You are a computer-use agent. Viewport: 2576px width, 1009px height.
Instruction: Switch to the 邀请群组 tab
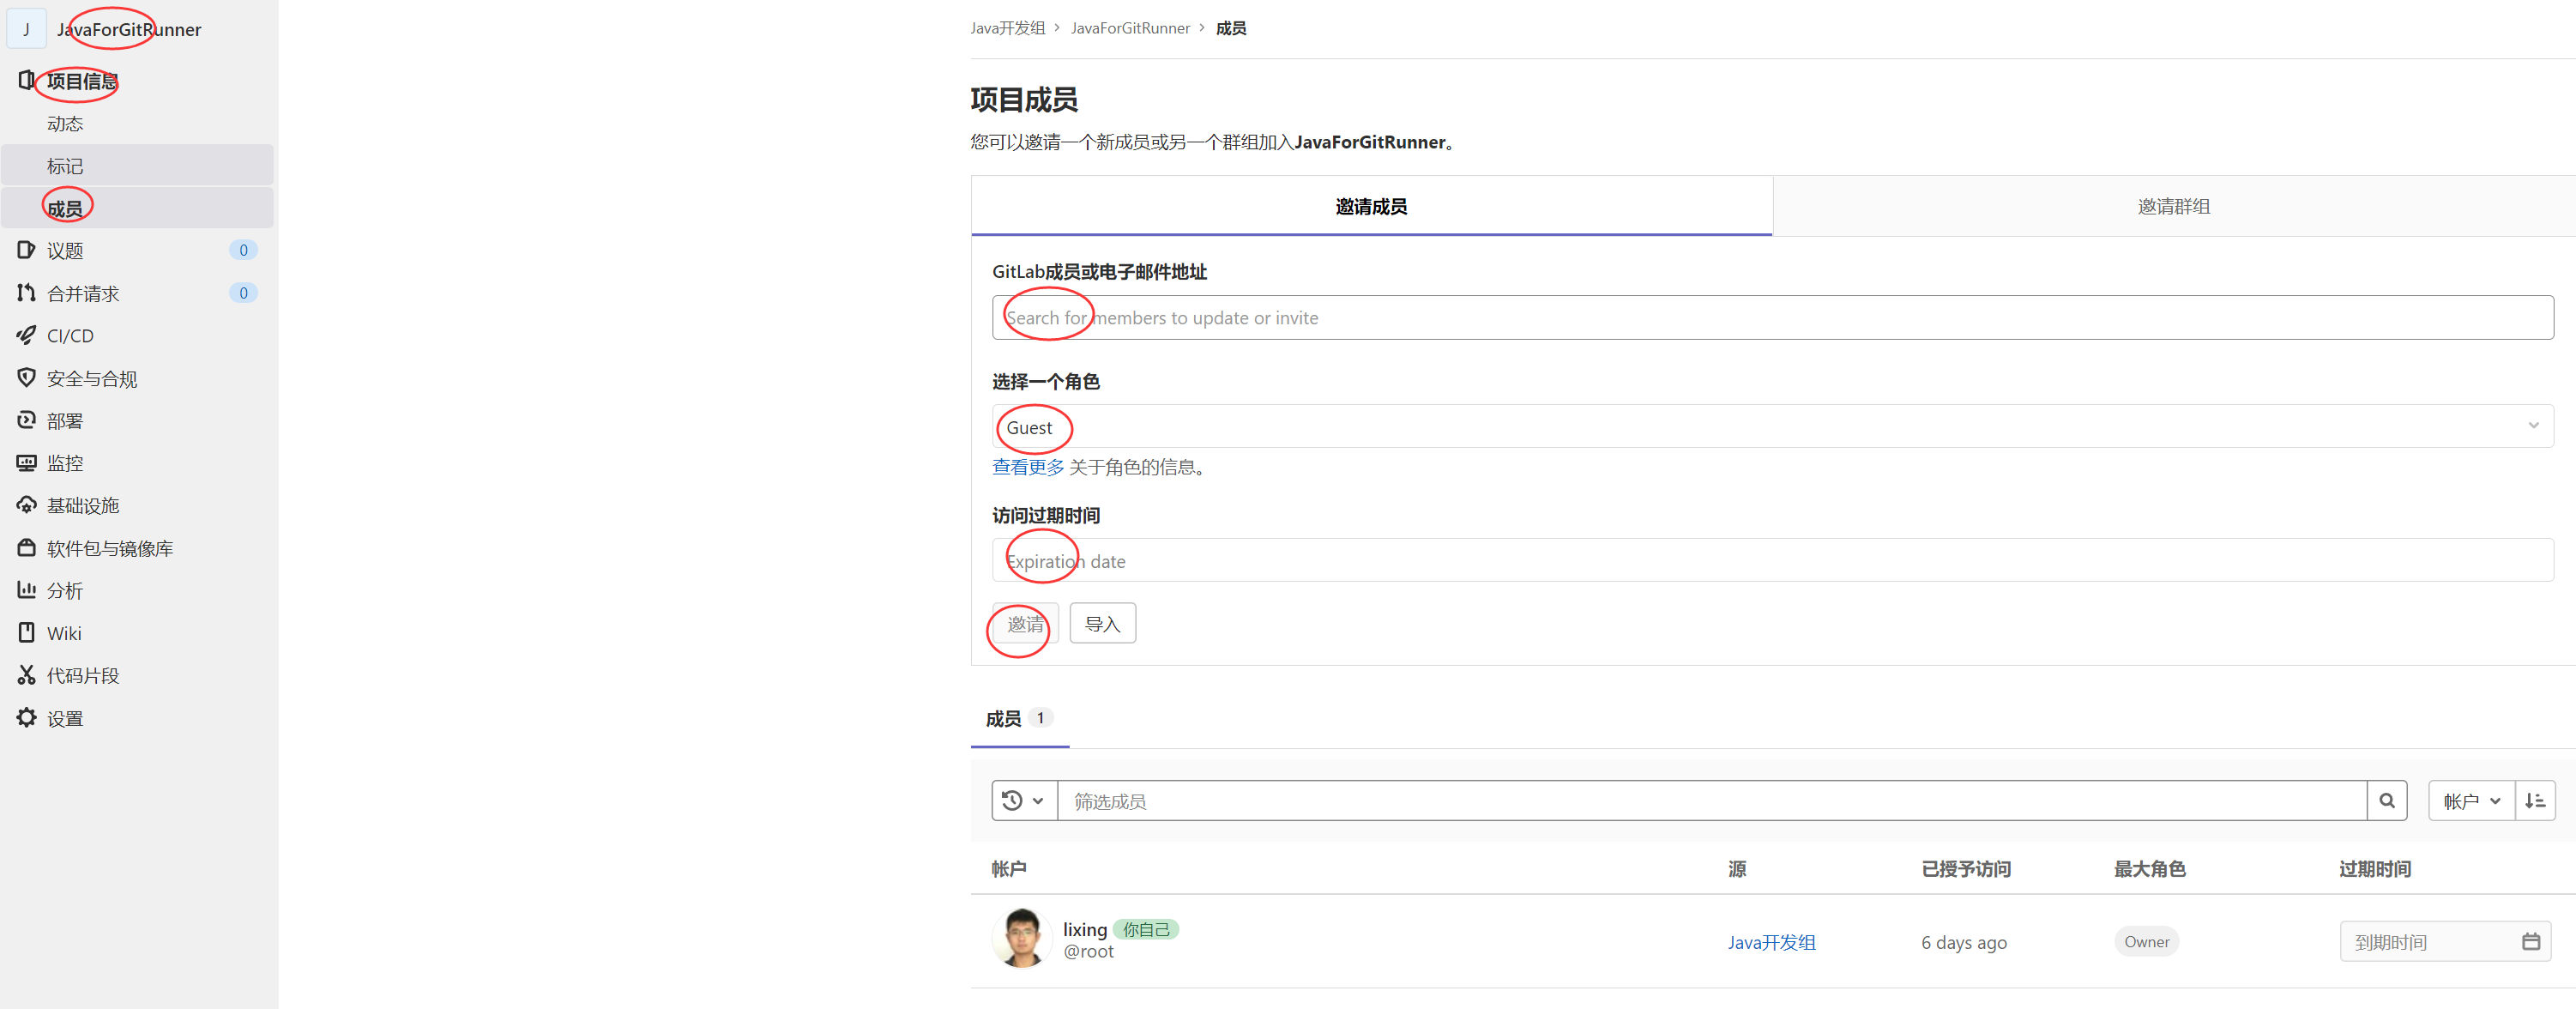(2173, 206)
